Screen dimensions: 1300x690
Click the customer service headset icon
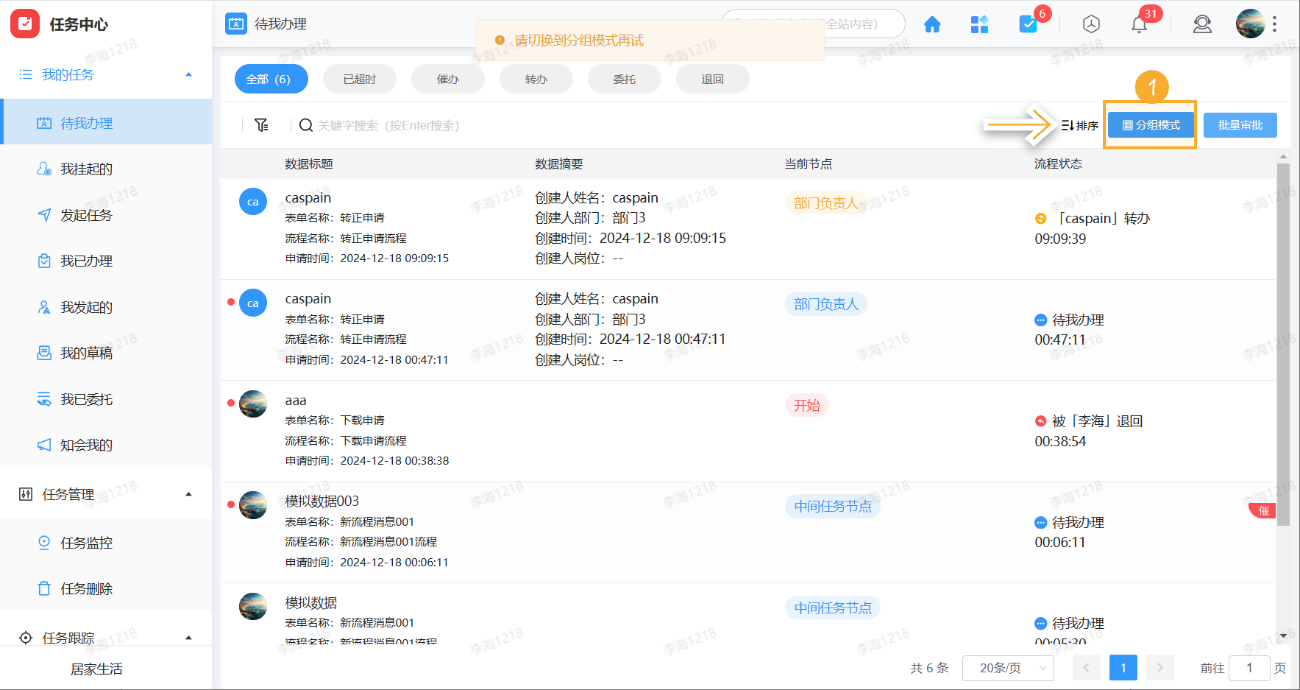point(1202,23)
